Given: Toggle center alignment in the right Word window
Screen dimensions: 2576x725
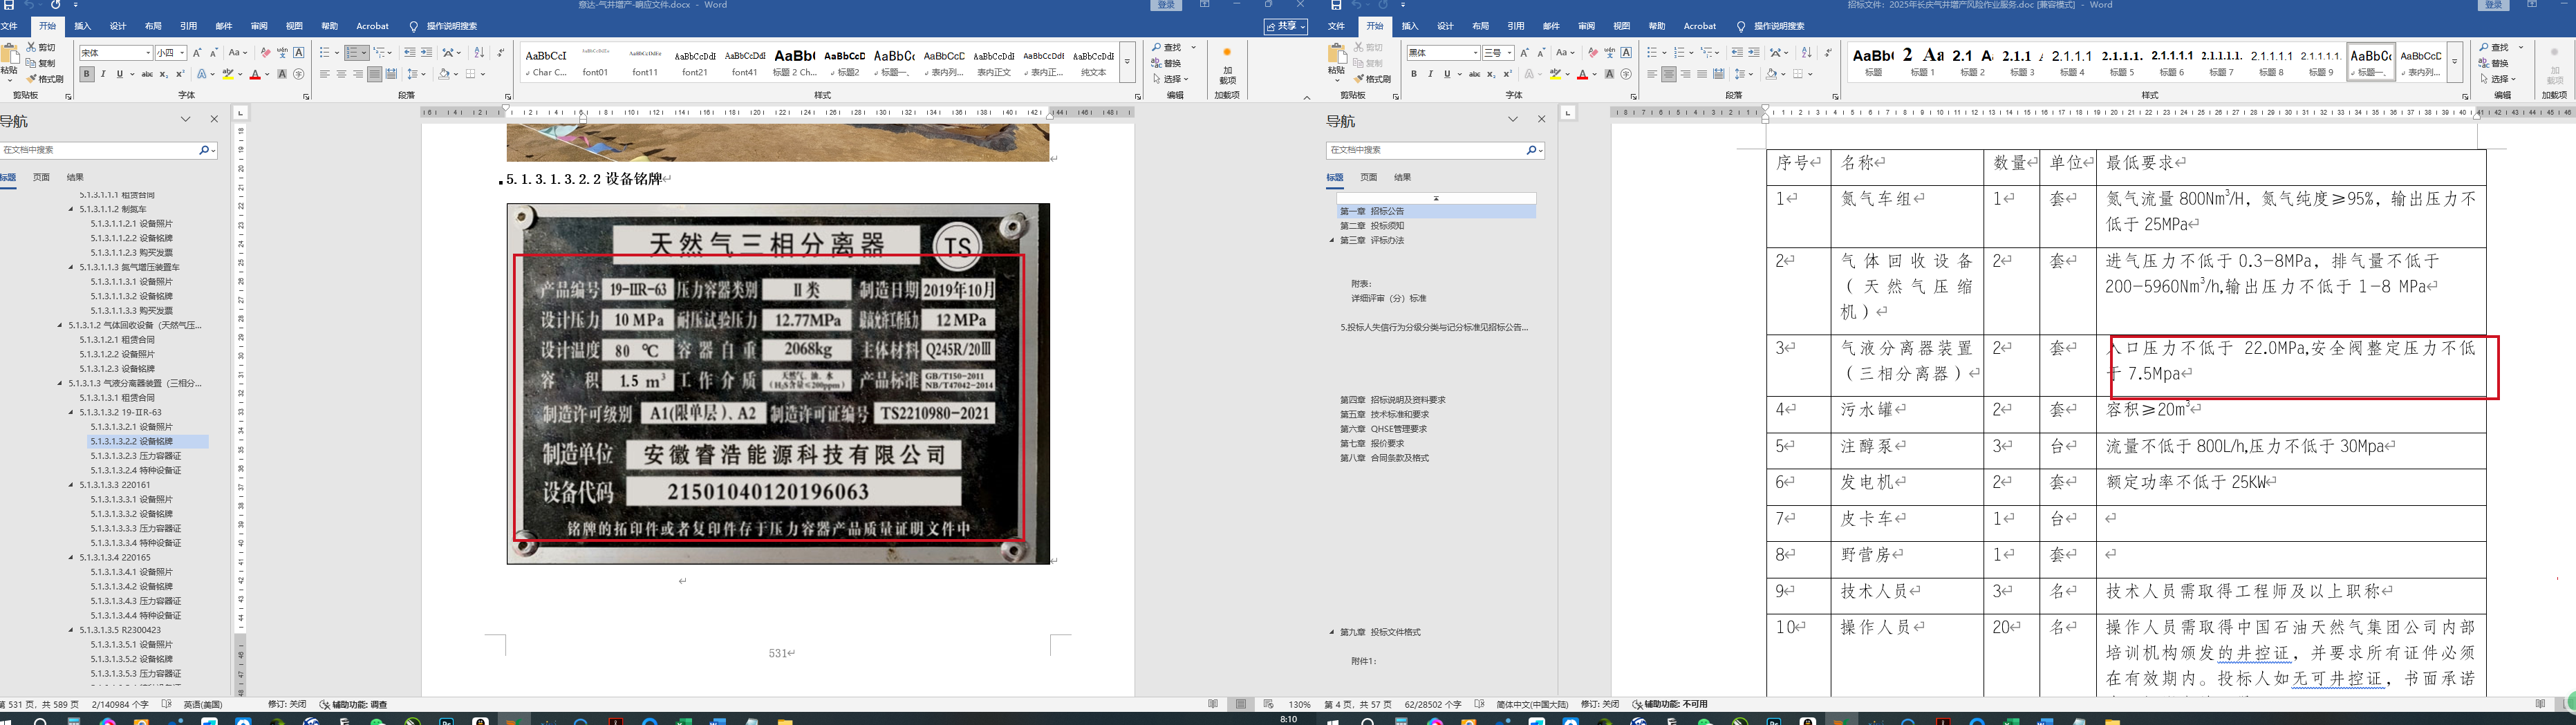Looking at the screenshot, I should [1668, 74].
